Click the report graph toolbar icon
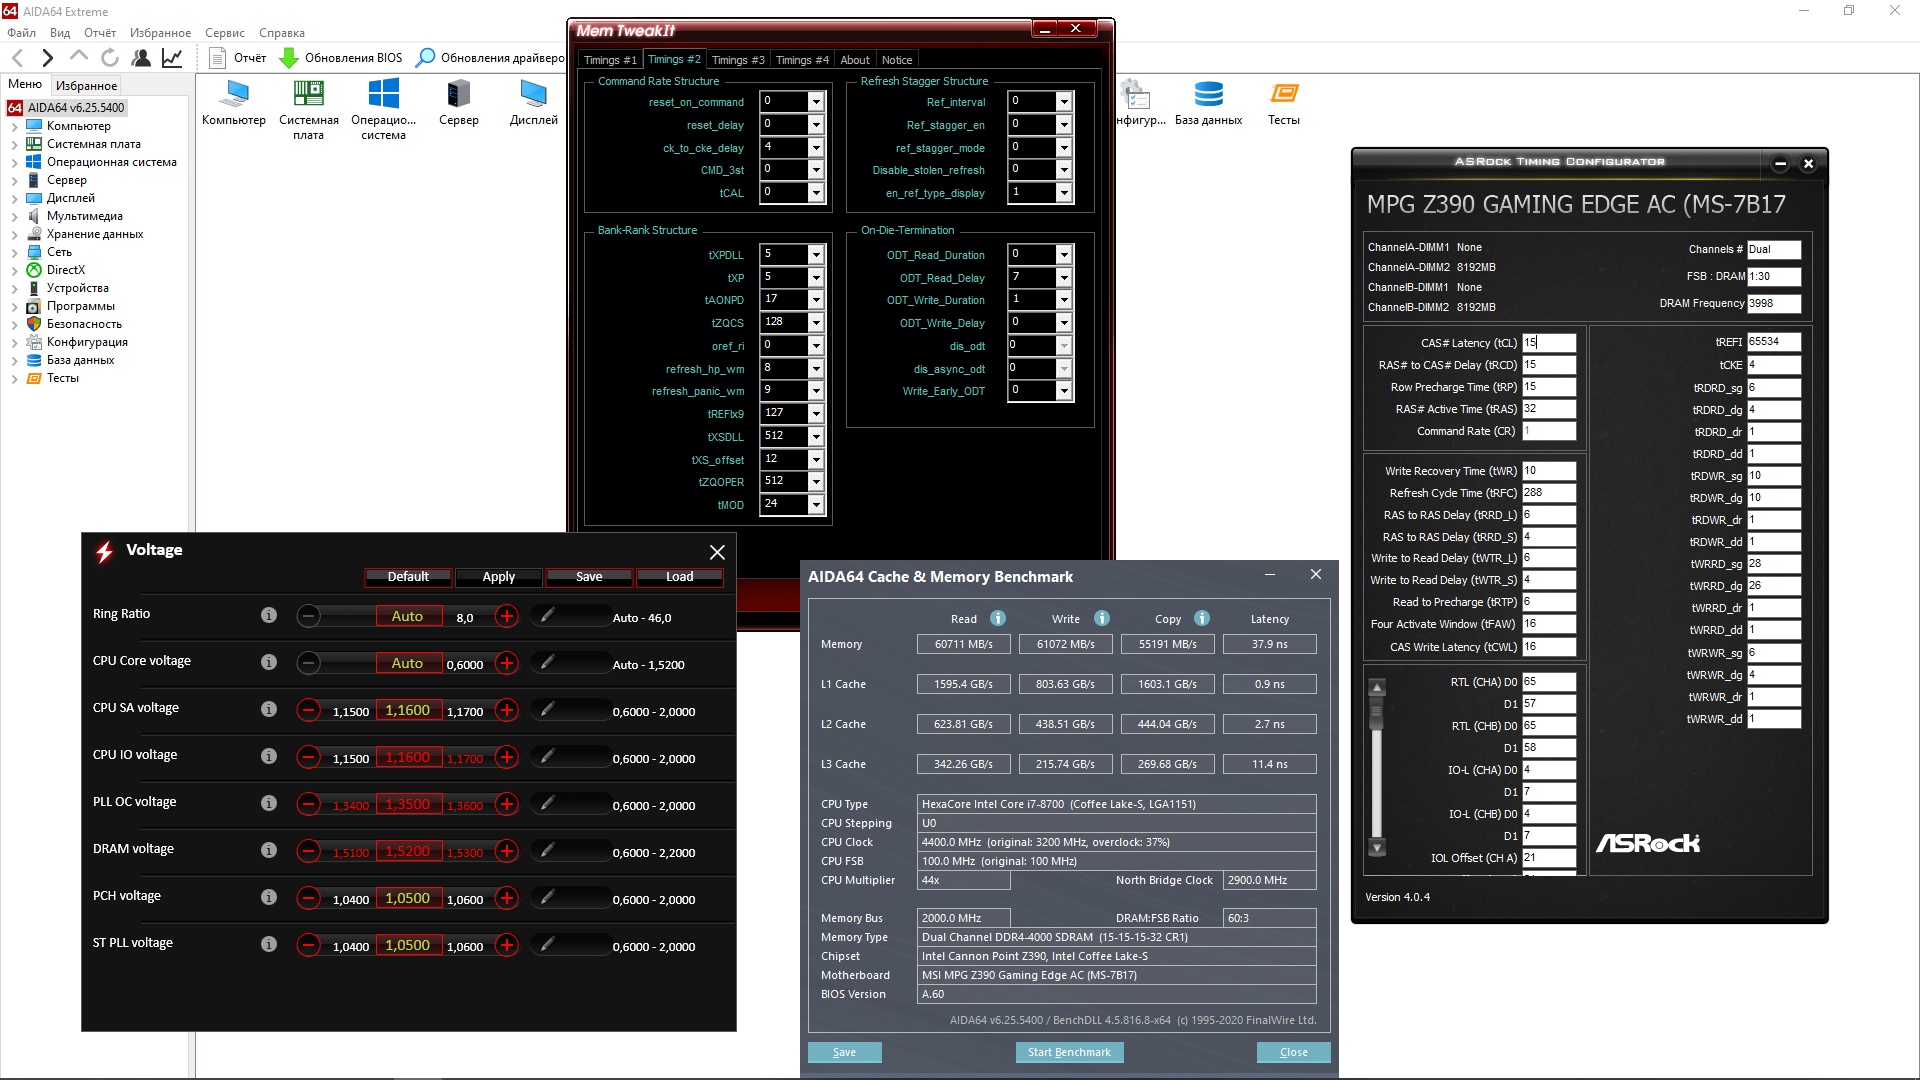 point(172,58)
